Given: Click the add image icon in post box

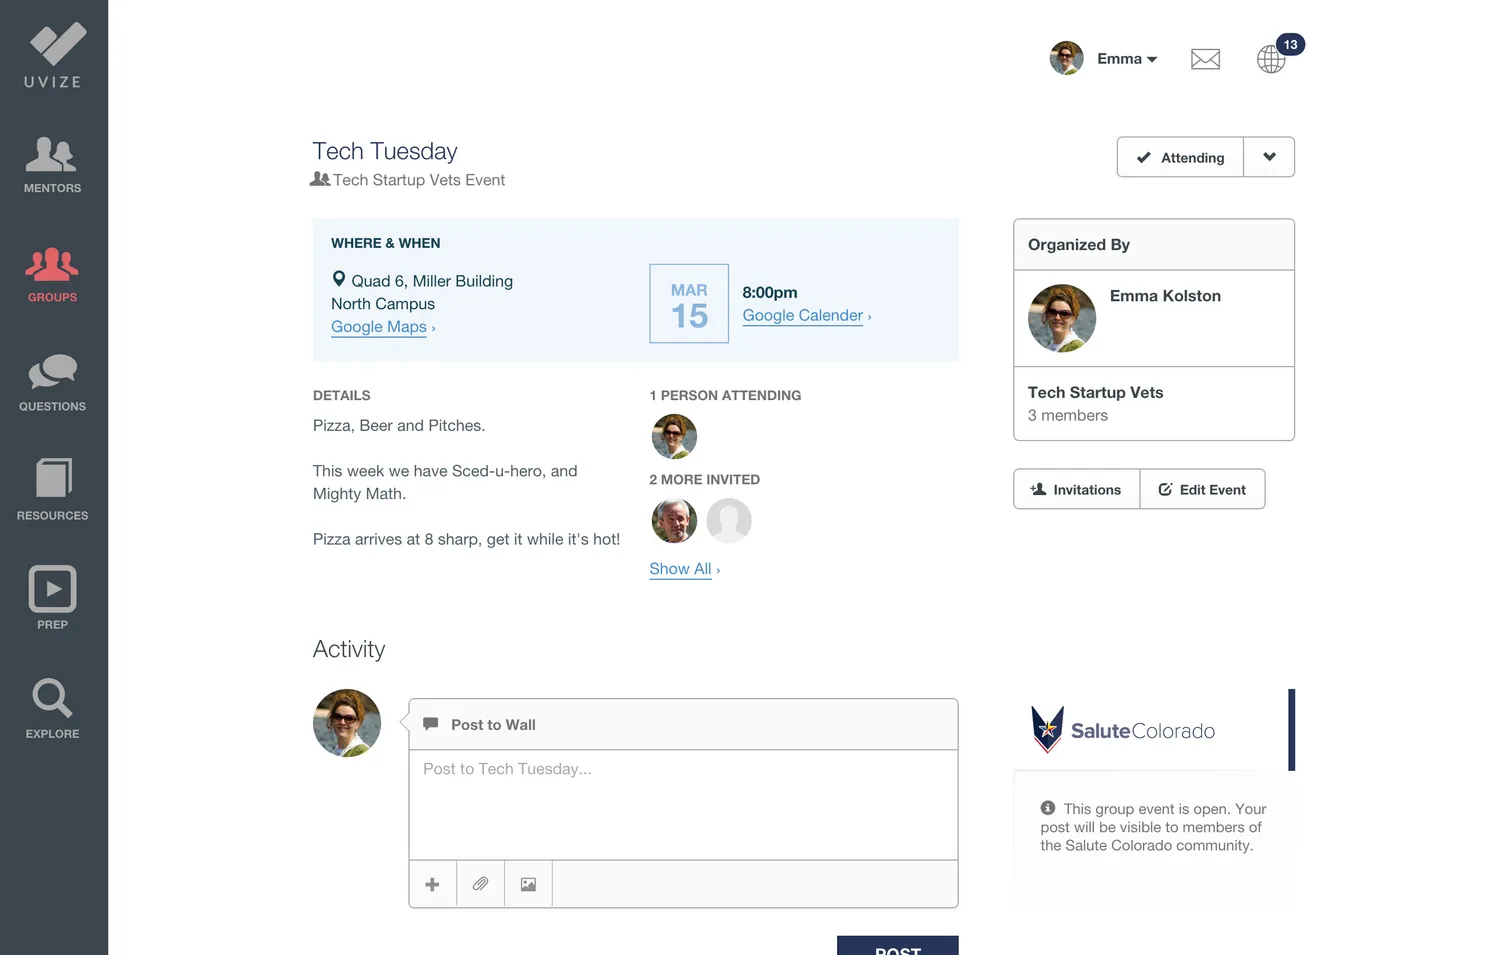Looking at the screenshot, I should [528, 884].
